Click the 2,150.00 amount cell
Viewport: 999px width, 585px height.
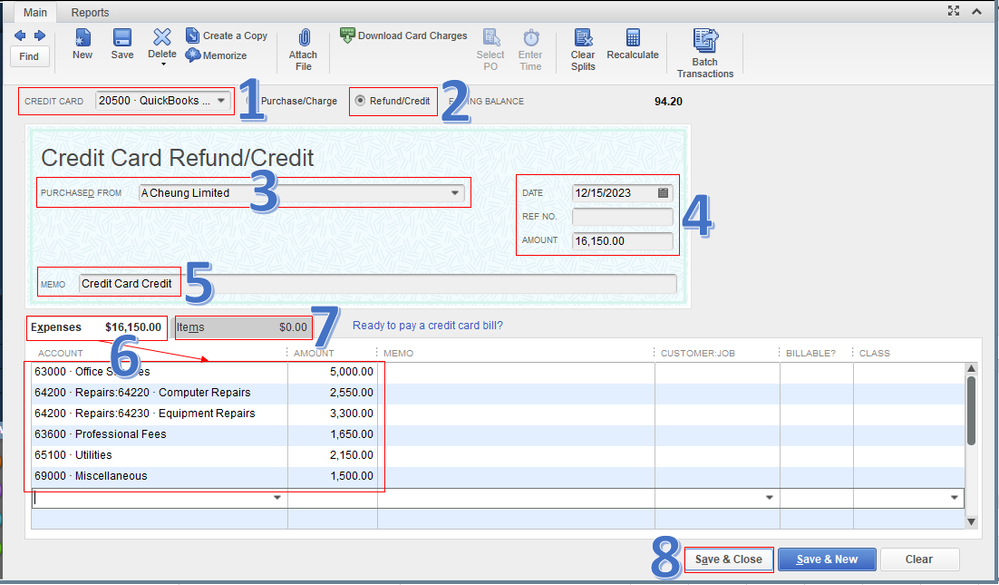click(x=333, y=455)
